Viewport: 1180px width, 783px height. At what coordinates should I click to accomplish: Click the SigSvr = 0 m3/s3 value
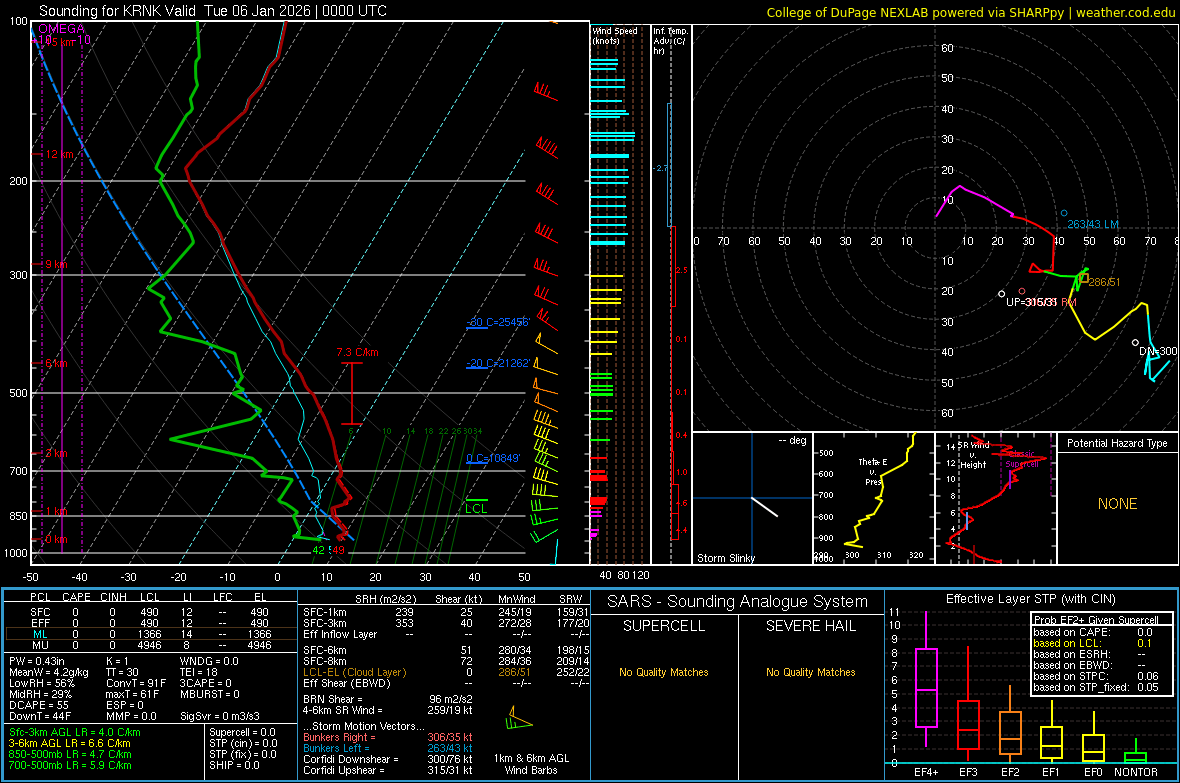(x=220, y=716)
